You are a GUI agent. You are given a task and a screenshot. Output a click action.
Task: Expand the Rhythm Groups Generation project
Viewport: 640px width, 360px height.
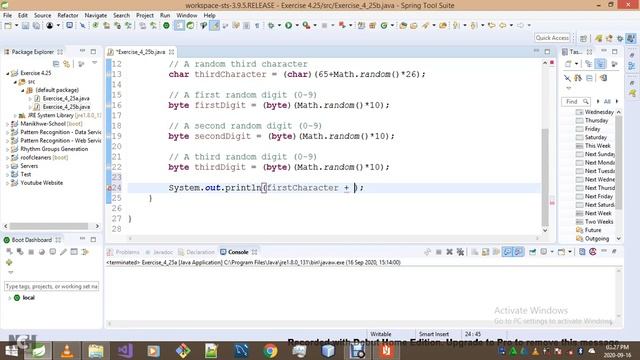click(x=7, y=149)
